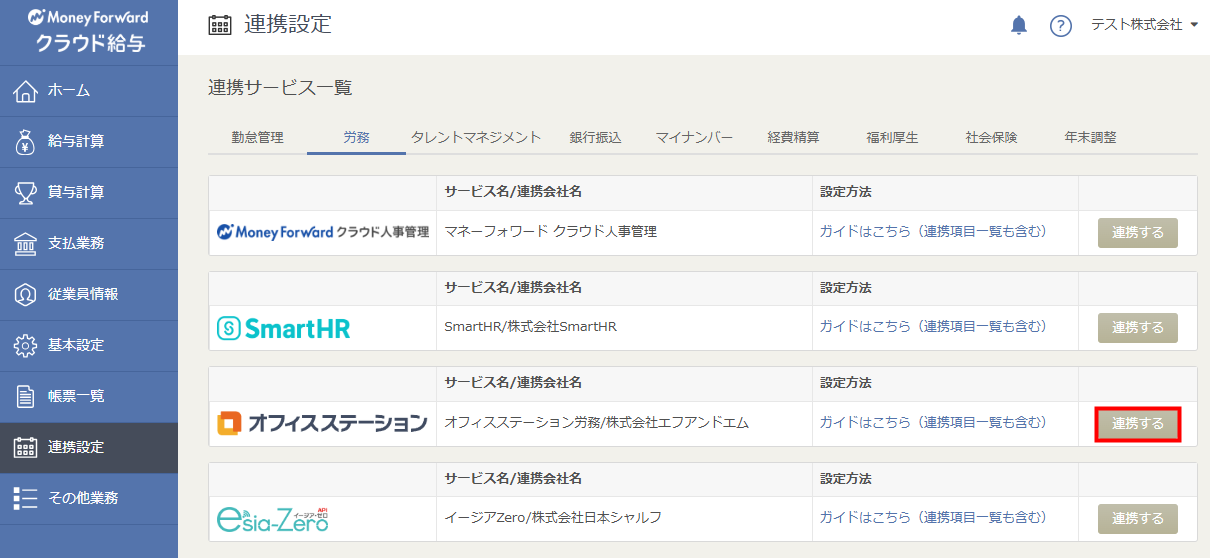Open the 年末調整 tab
The image size is (1210, 558).
click(1090, 138)
